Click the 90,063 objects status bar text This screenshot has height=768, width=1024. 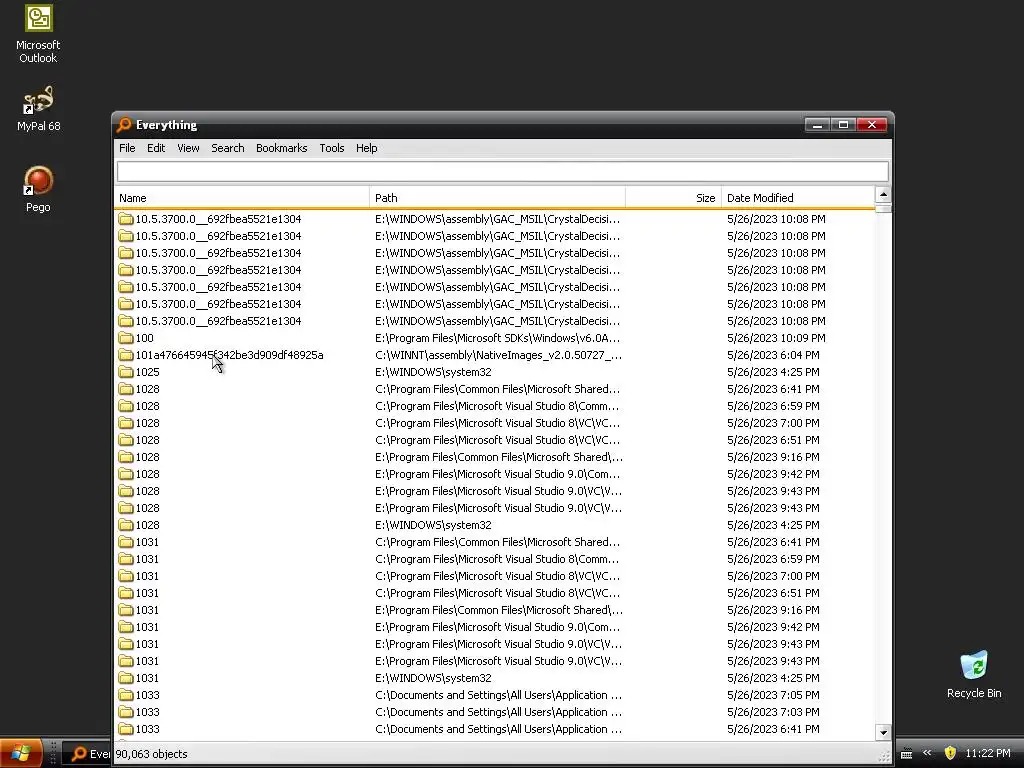click(x=152, y=754)
